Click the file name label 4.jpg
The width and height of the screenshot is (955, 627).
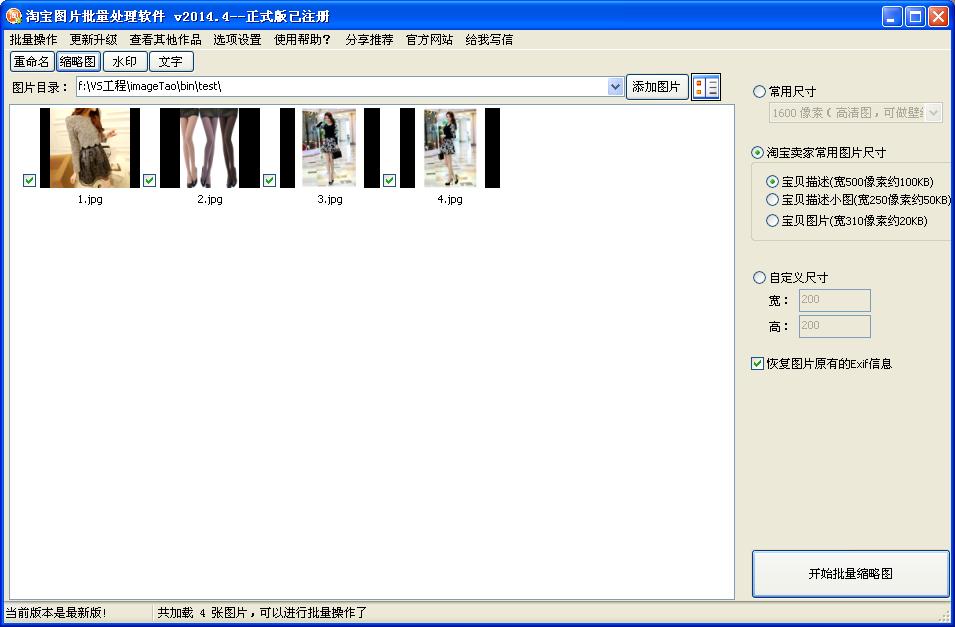click(x=449, y=199)
